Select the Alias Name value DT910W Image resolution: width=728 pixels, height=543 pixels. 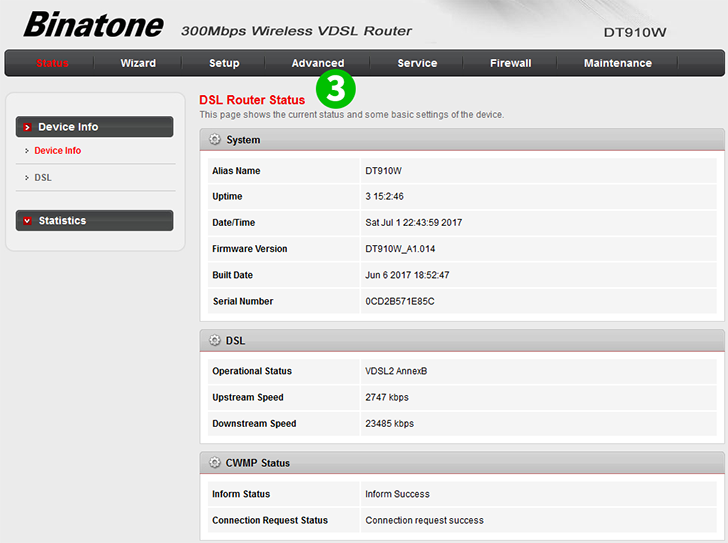pos(383,171)
